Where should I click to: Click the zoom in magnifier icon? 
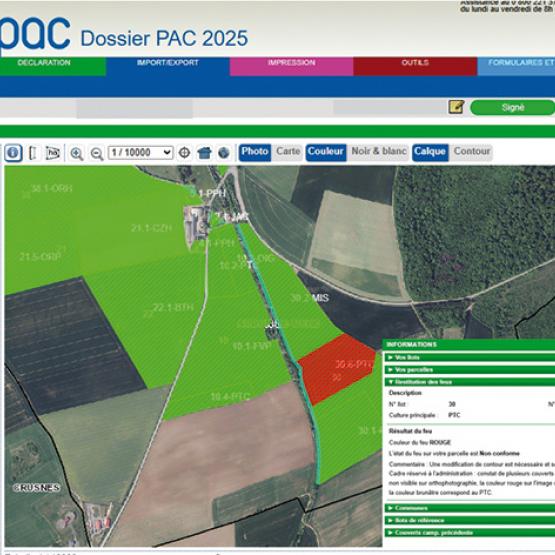77,153
